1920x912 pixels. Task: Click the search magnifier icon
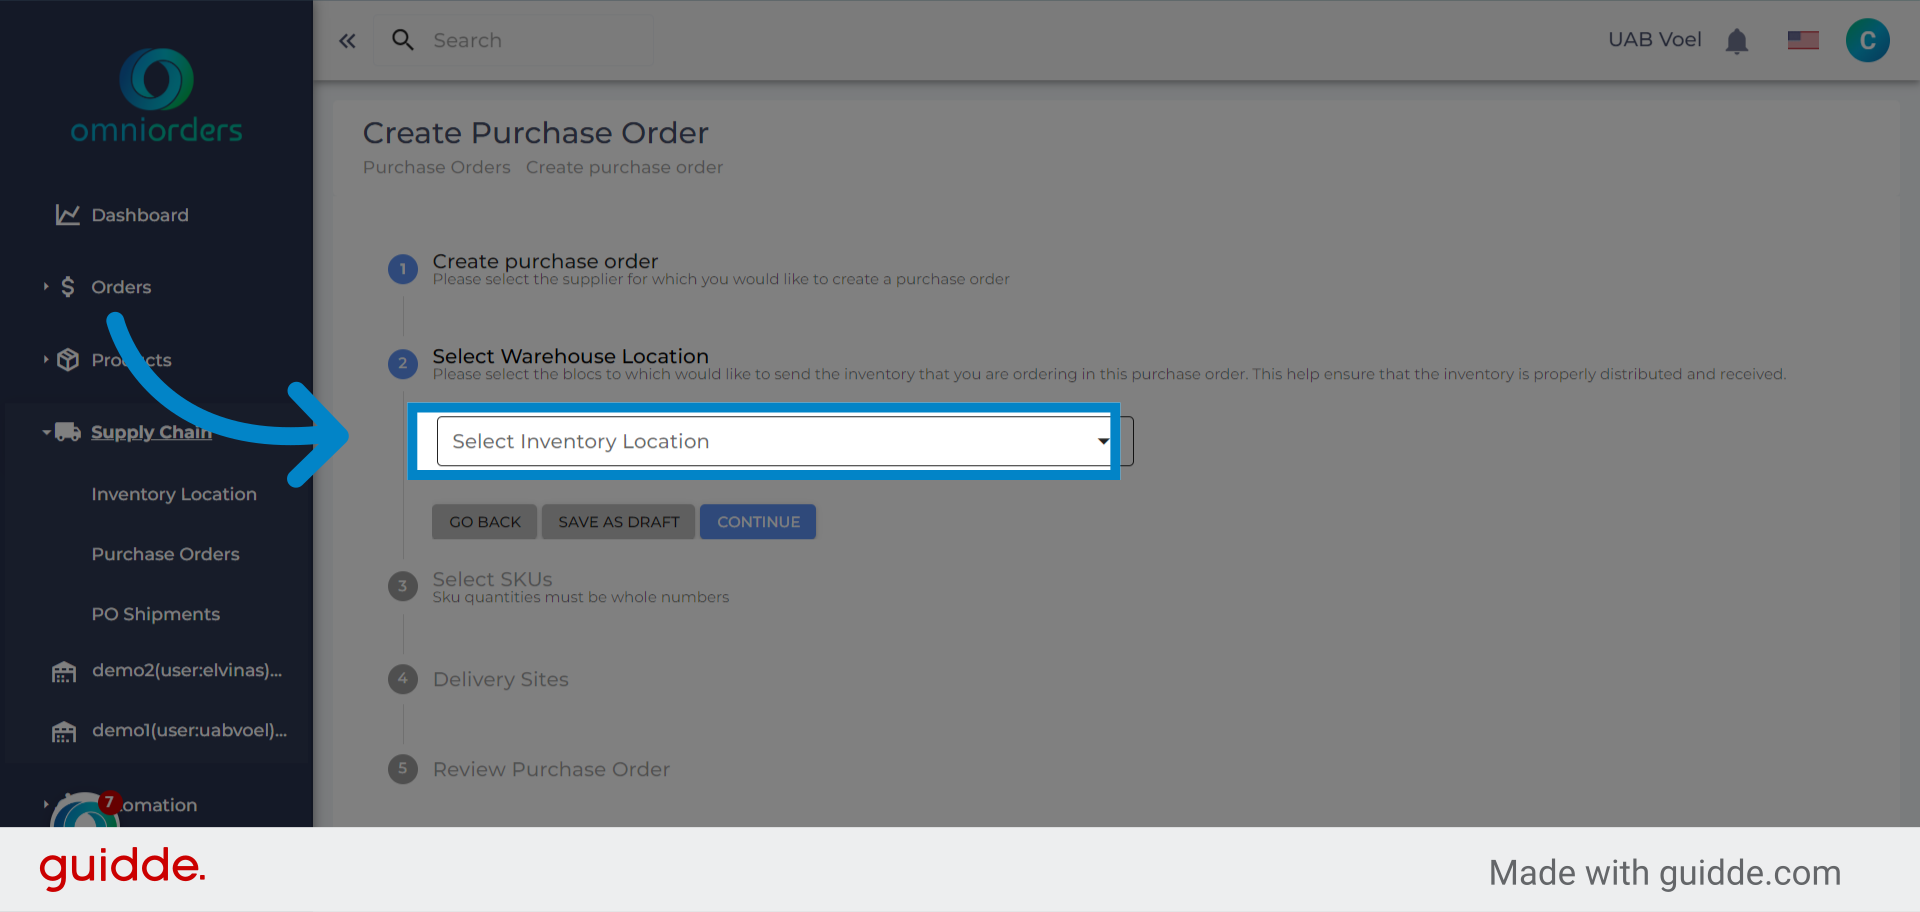pyautogui.click(x=403, y=40)
